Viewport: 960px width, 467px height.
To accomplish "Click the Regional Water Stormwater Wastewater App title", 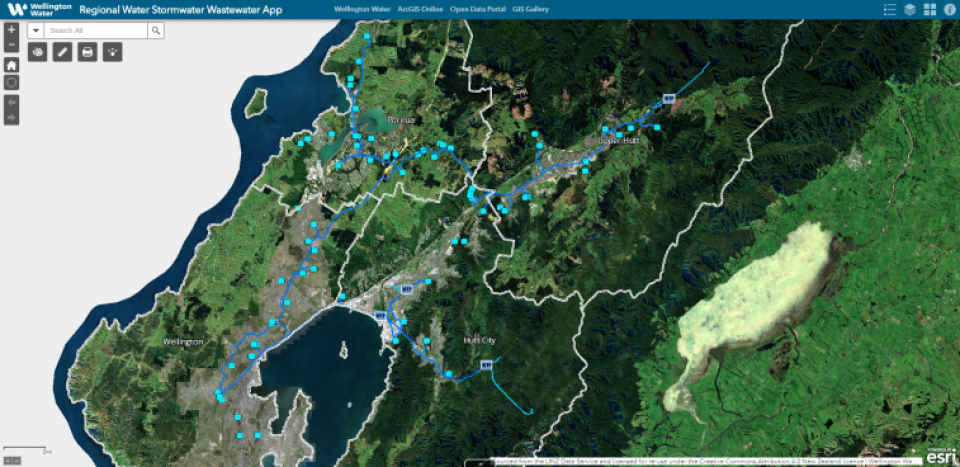I will point(181,9).
